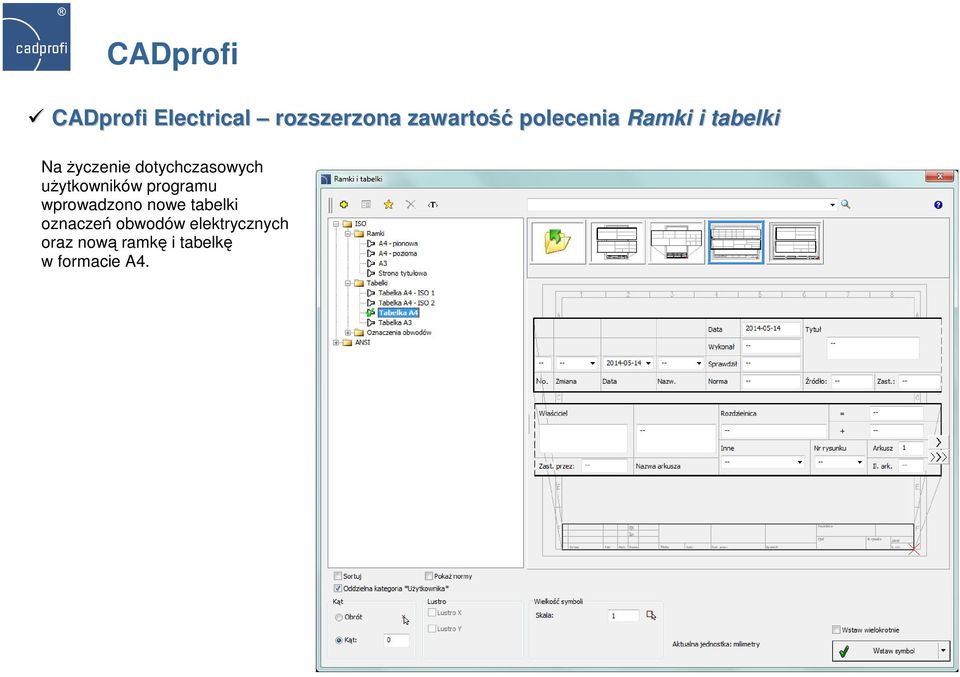Click the single right-arrow add button
The height and width of the screenshot is (677, 960).
pos(938,442)
